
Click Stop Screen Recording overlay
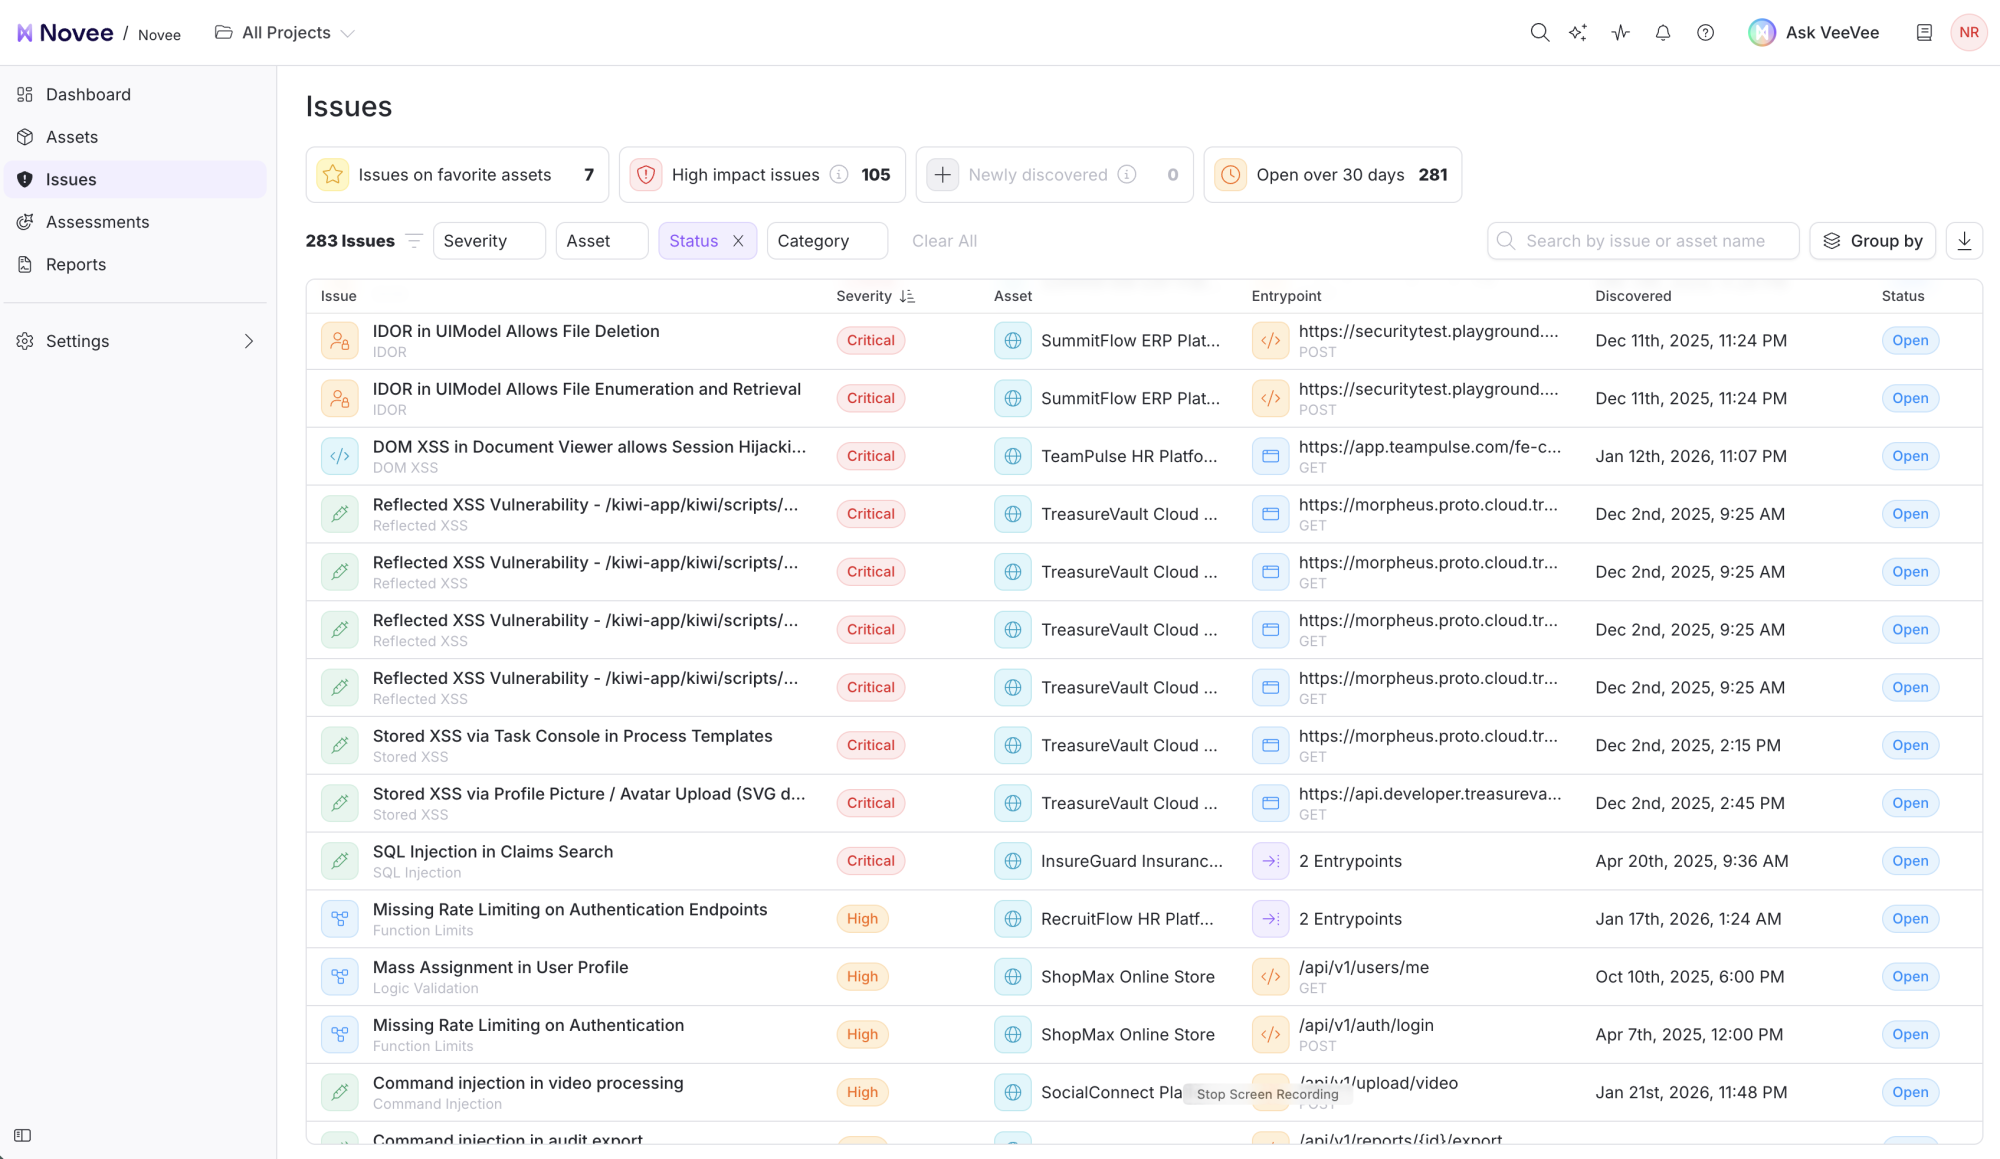pyautogui.click(x=1267, y=1094)
